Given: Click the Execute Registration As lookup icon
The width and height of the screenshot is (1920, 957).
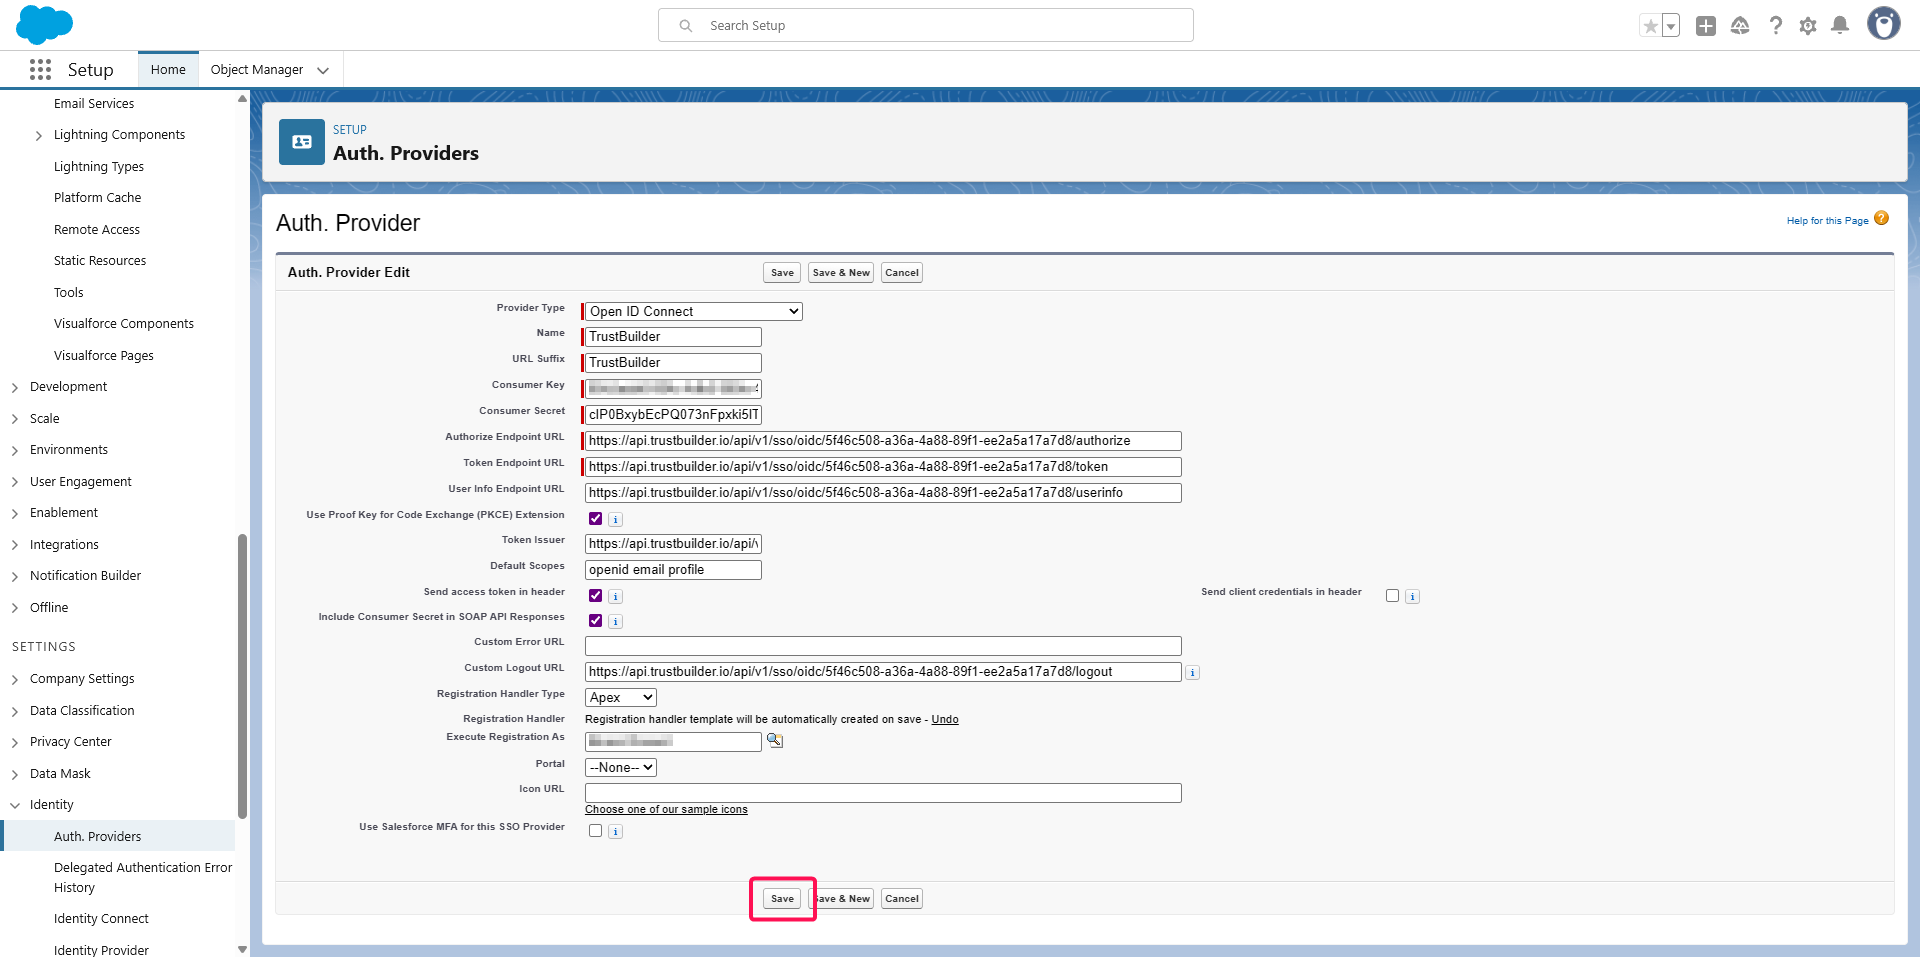Looking at the screenshot, I should 775,741.
